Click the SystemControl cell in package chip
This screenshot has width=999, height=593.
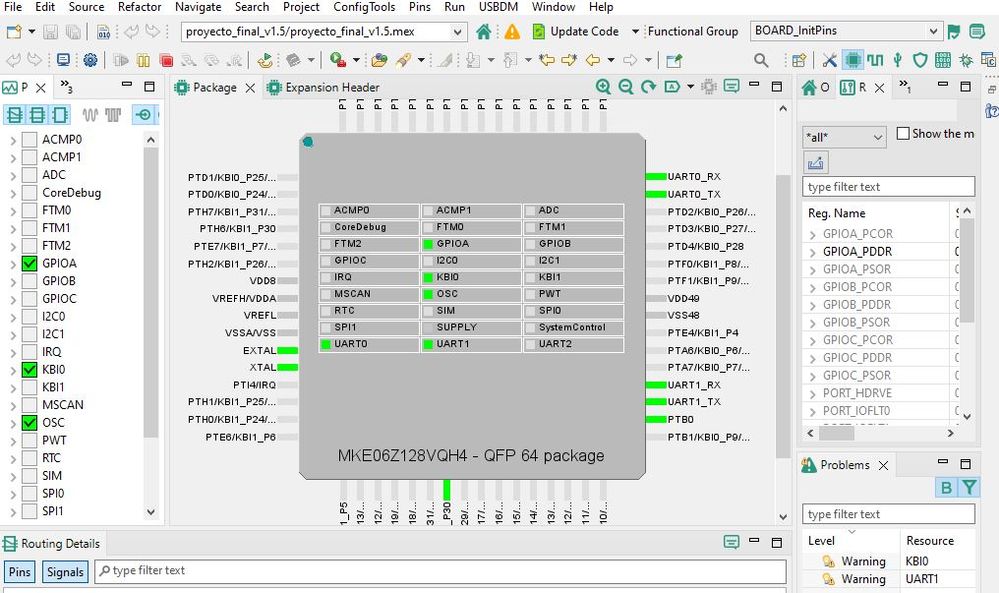pyautogui.click(x=573, y=327)
